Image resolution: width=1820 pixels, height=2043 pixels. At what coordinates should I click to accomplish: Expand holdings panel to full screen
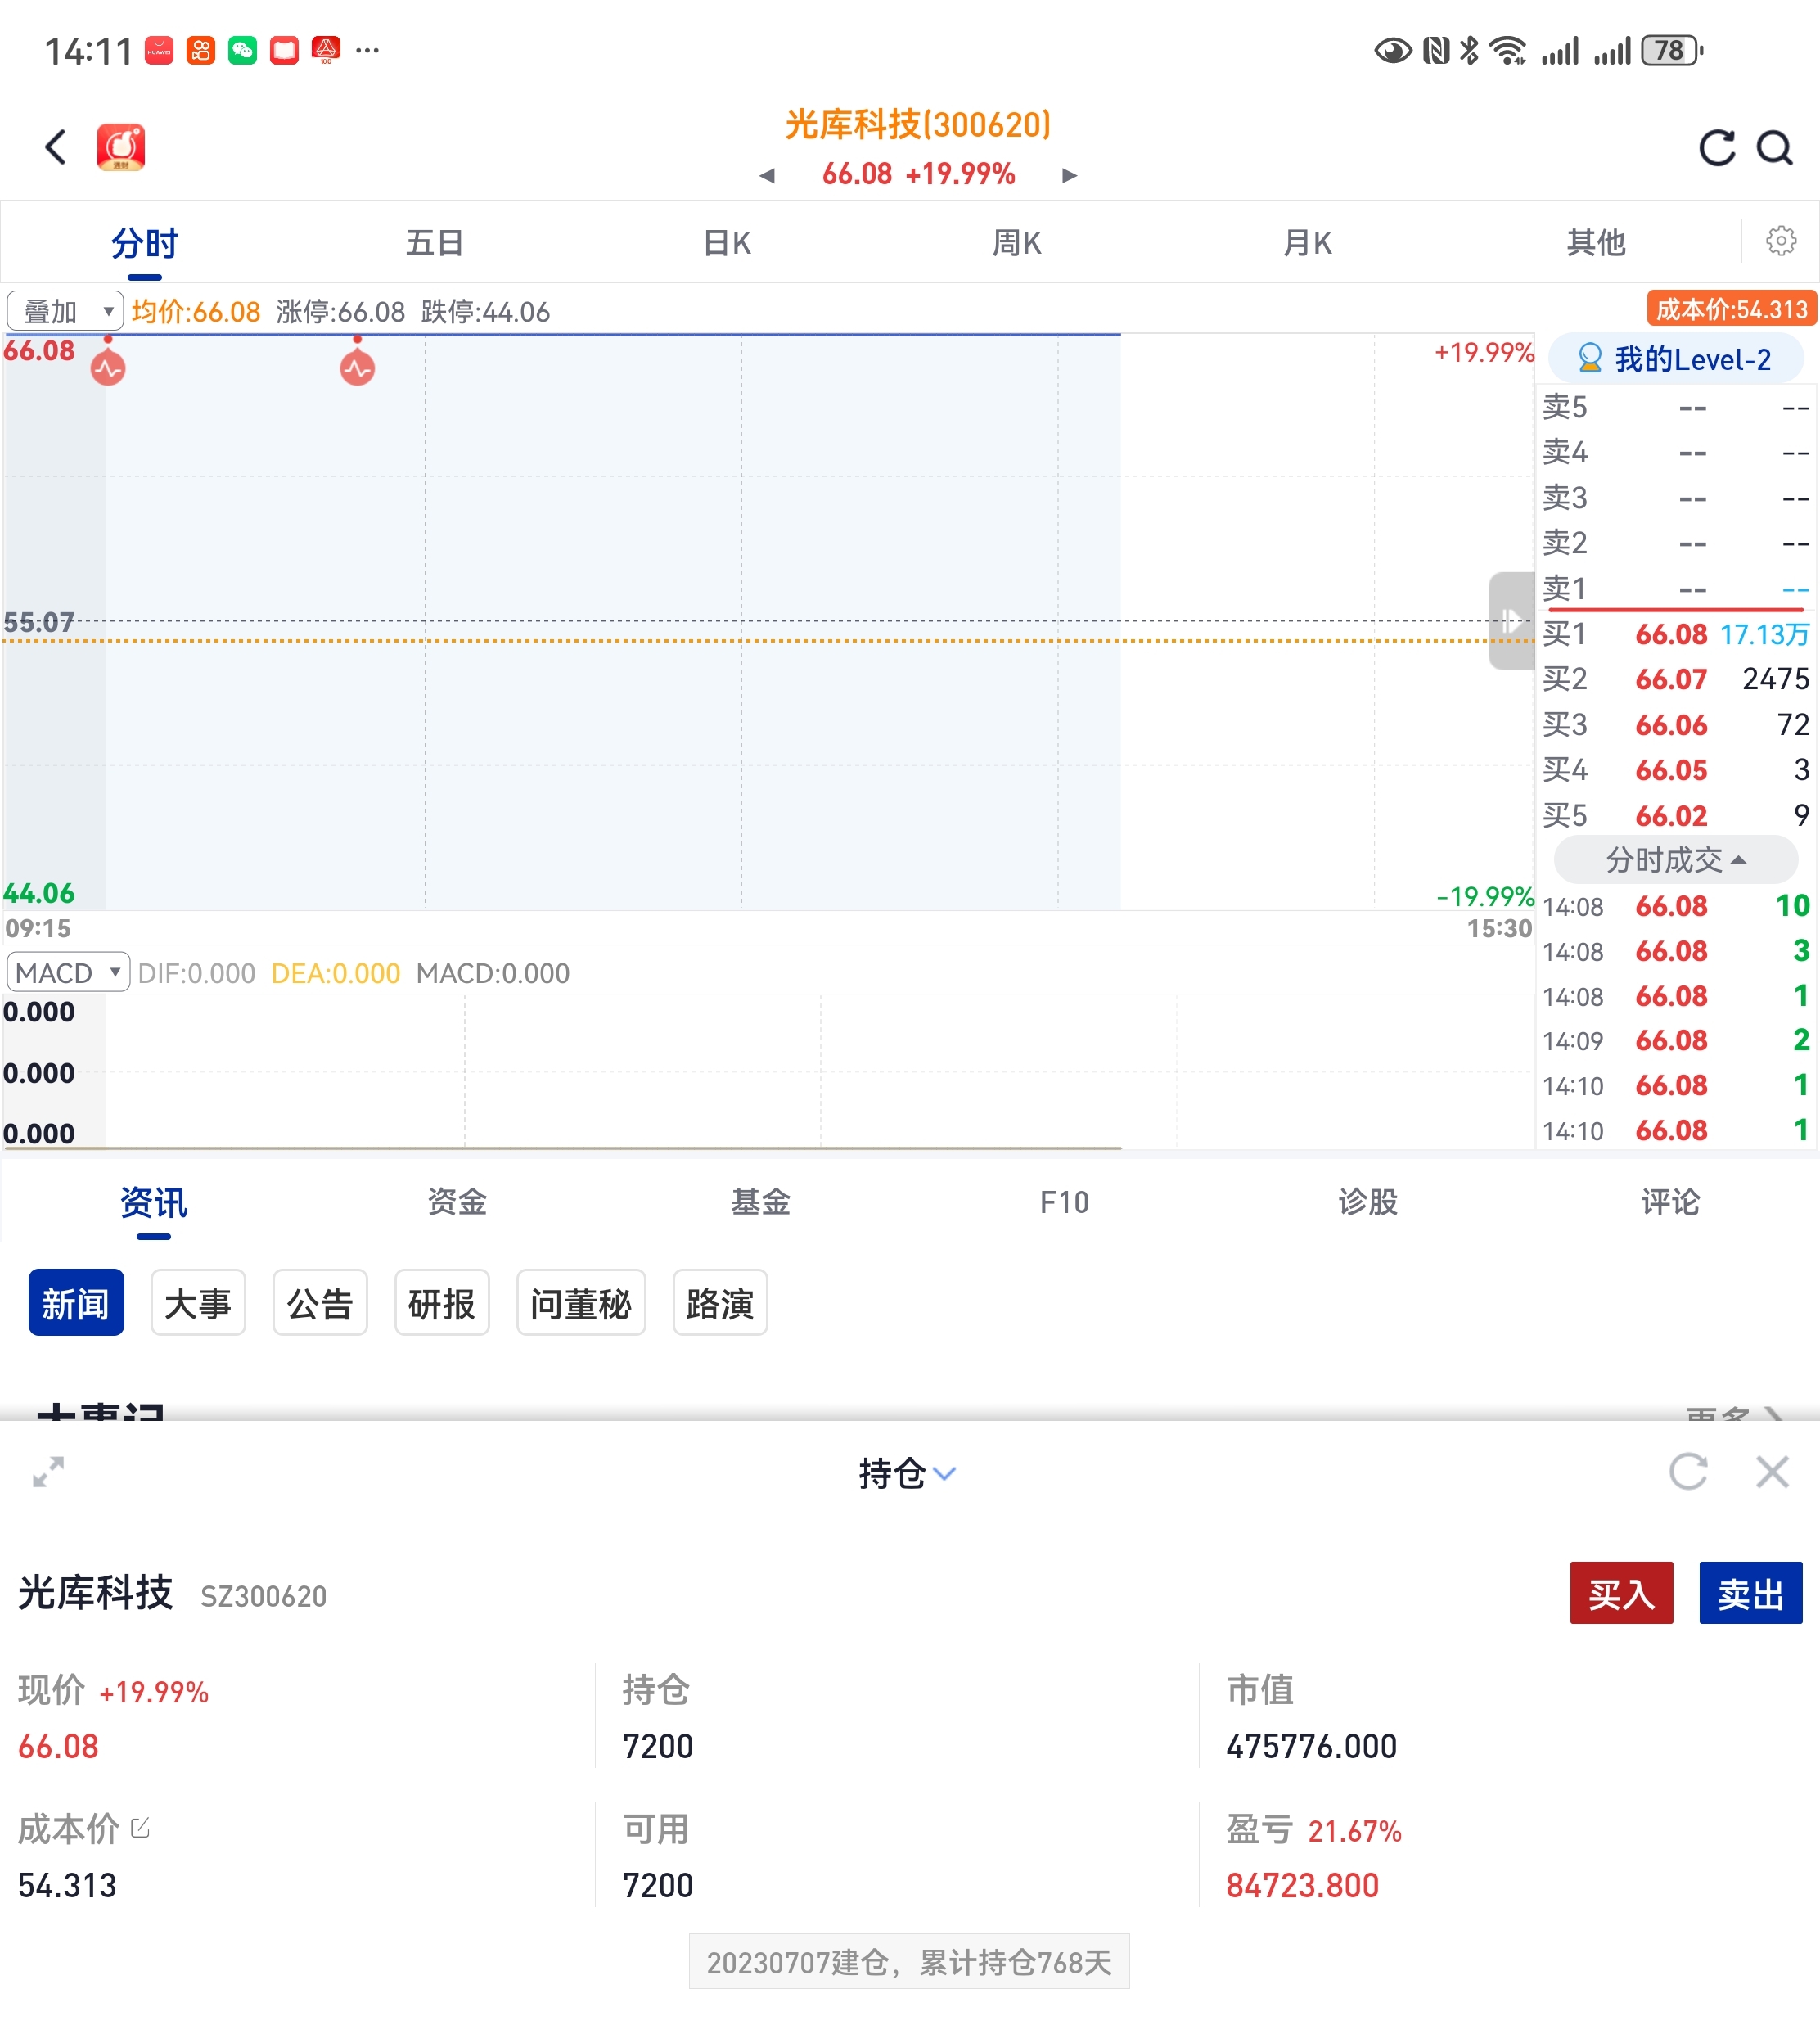[48, 1472]
